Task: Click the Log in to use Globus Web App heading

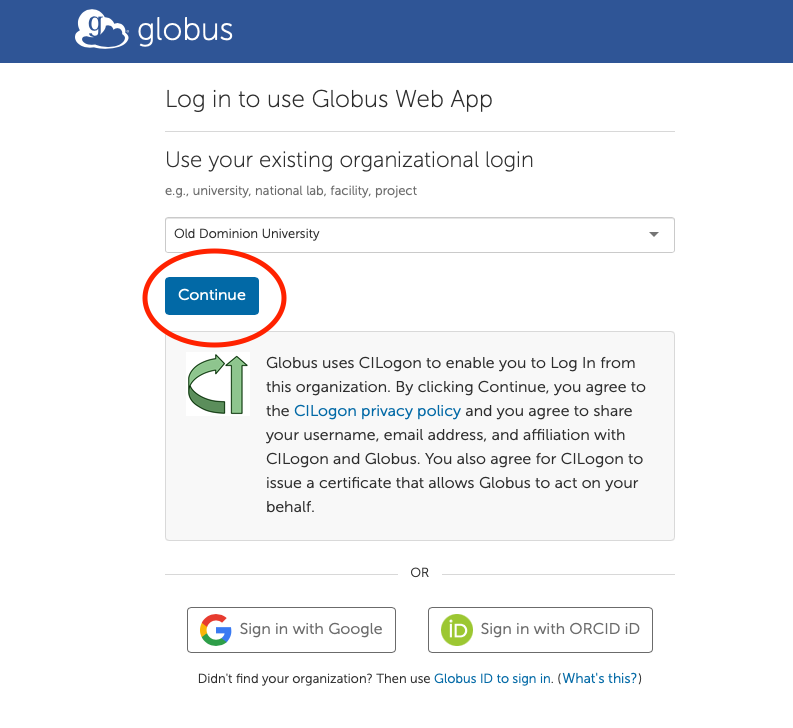Action: (x=329, y=99)
